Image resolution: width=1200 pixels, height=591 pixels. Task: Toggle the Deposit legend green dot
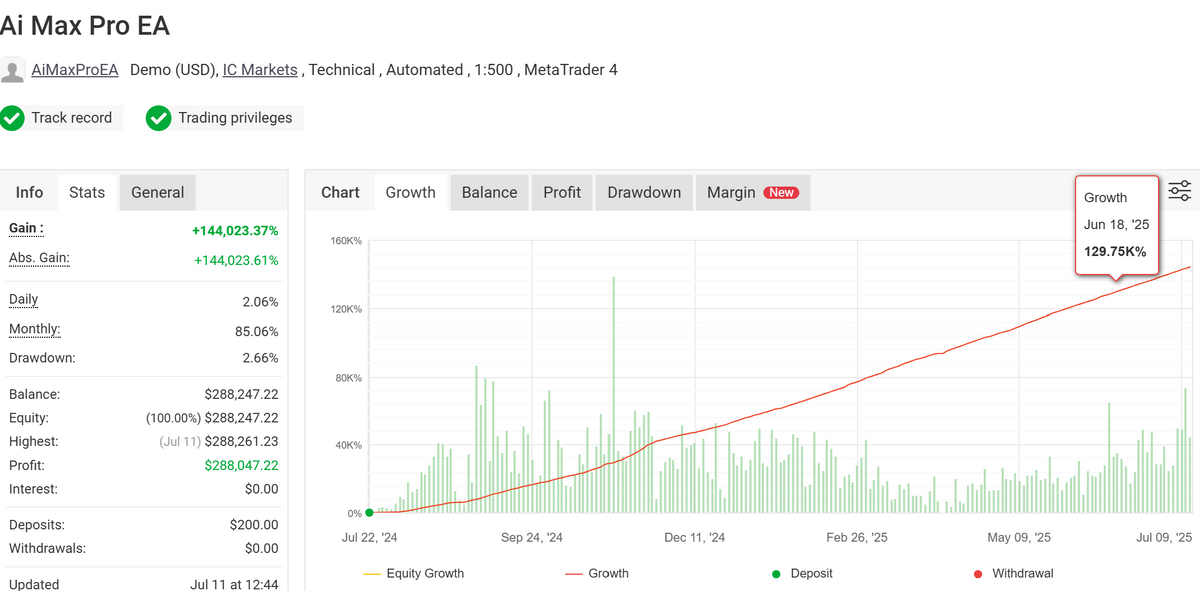(x=776, y=574)
